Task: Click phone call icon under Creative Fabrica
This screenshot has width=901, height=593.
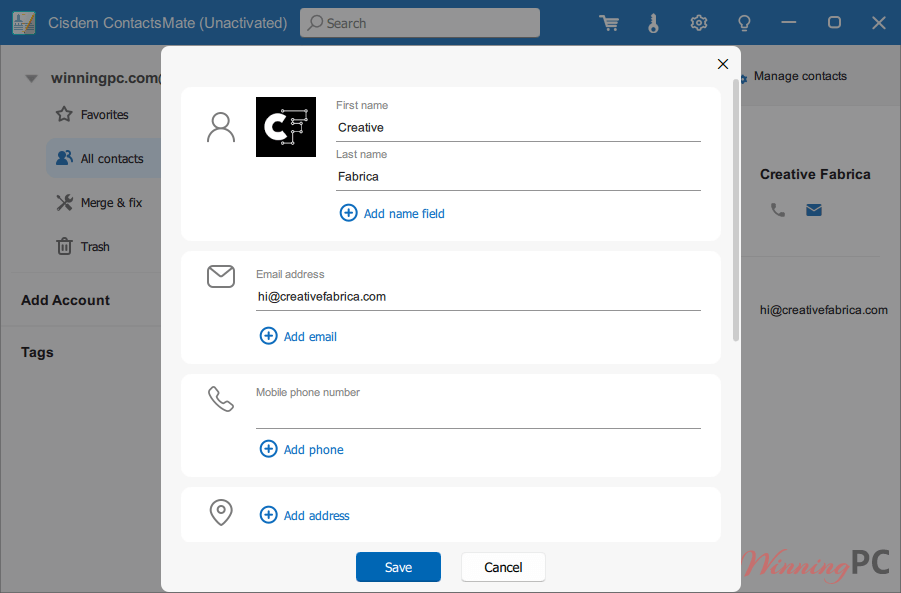Action: [777, 210]
